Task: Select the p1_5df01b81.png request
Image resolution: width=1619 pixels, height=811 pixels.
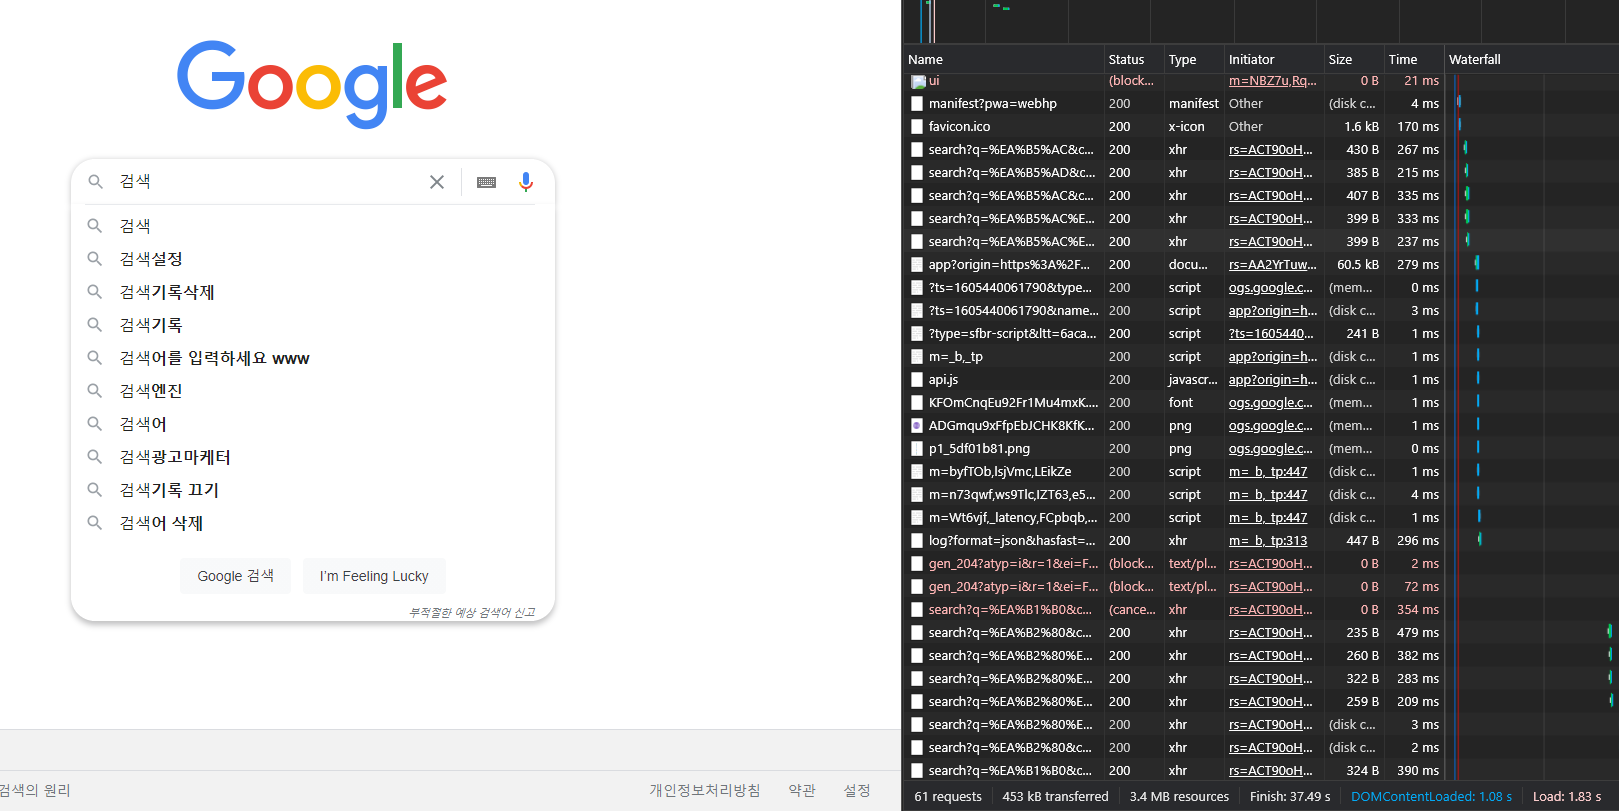Action: tap(979, 449)
